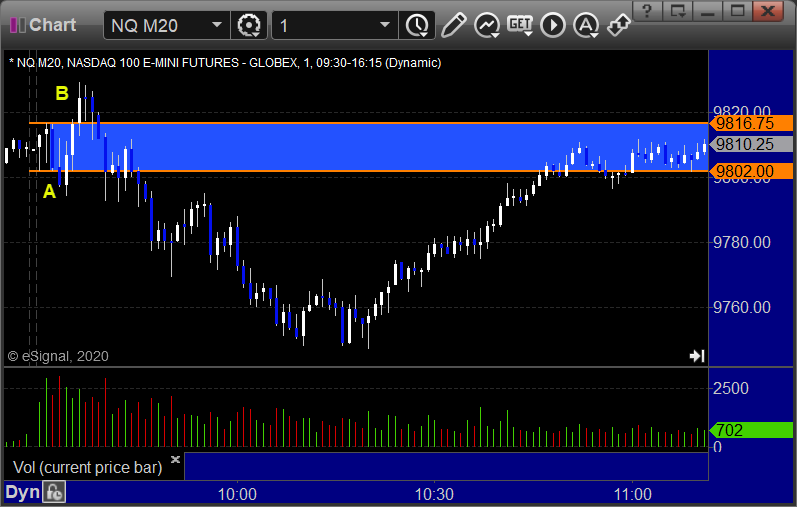The image size is (797, 507).
Task: Expand the NQ M20 symbol dropdown
Action: click(217, 25)
